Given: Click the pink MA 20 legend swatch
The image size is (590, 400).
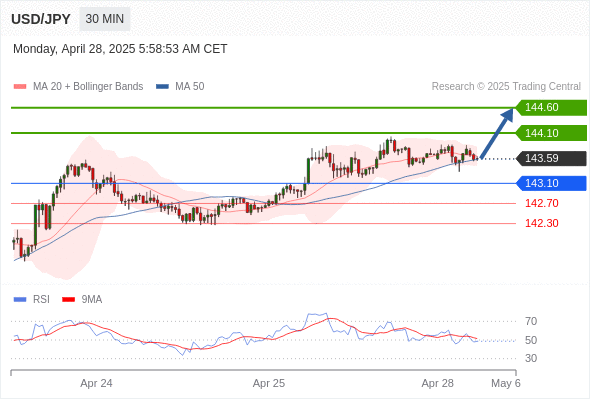Looking at the screenshot, I should pos(20,87).
